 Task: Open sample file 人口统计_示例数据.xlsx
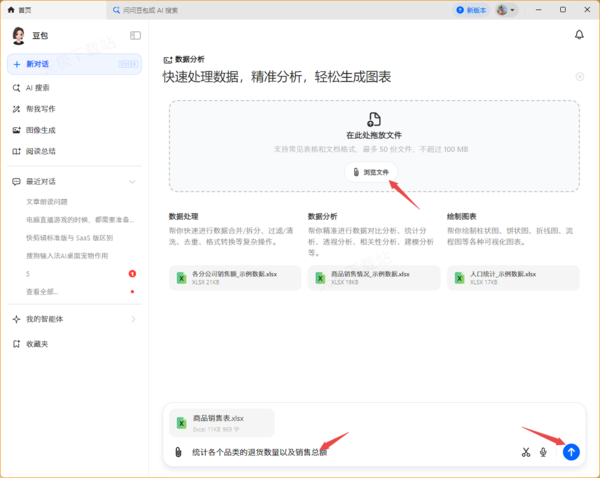pos(513,278)
